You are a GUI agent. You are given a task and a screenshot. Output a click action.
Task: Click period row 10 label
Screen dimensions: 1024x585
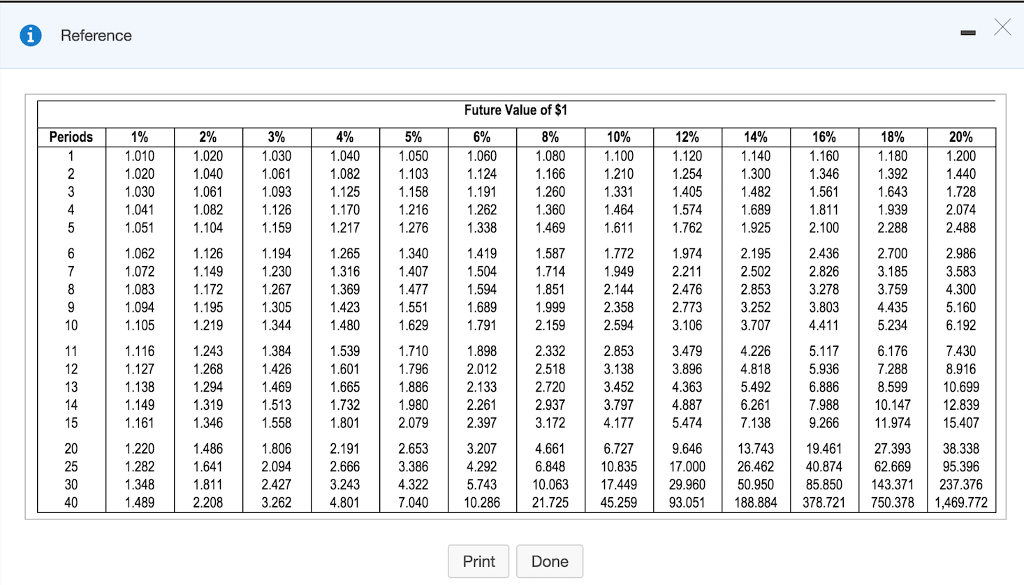click(70, 326)
